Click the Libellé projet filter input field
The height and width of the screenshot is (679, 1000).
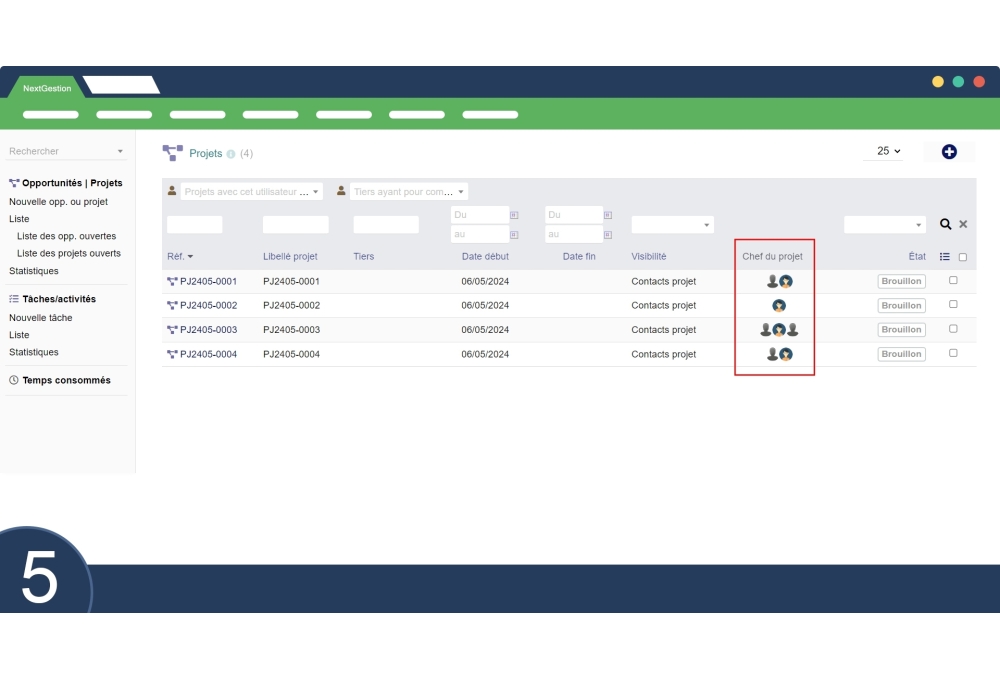click(x=295, y=225)
